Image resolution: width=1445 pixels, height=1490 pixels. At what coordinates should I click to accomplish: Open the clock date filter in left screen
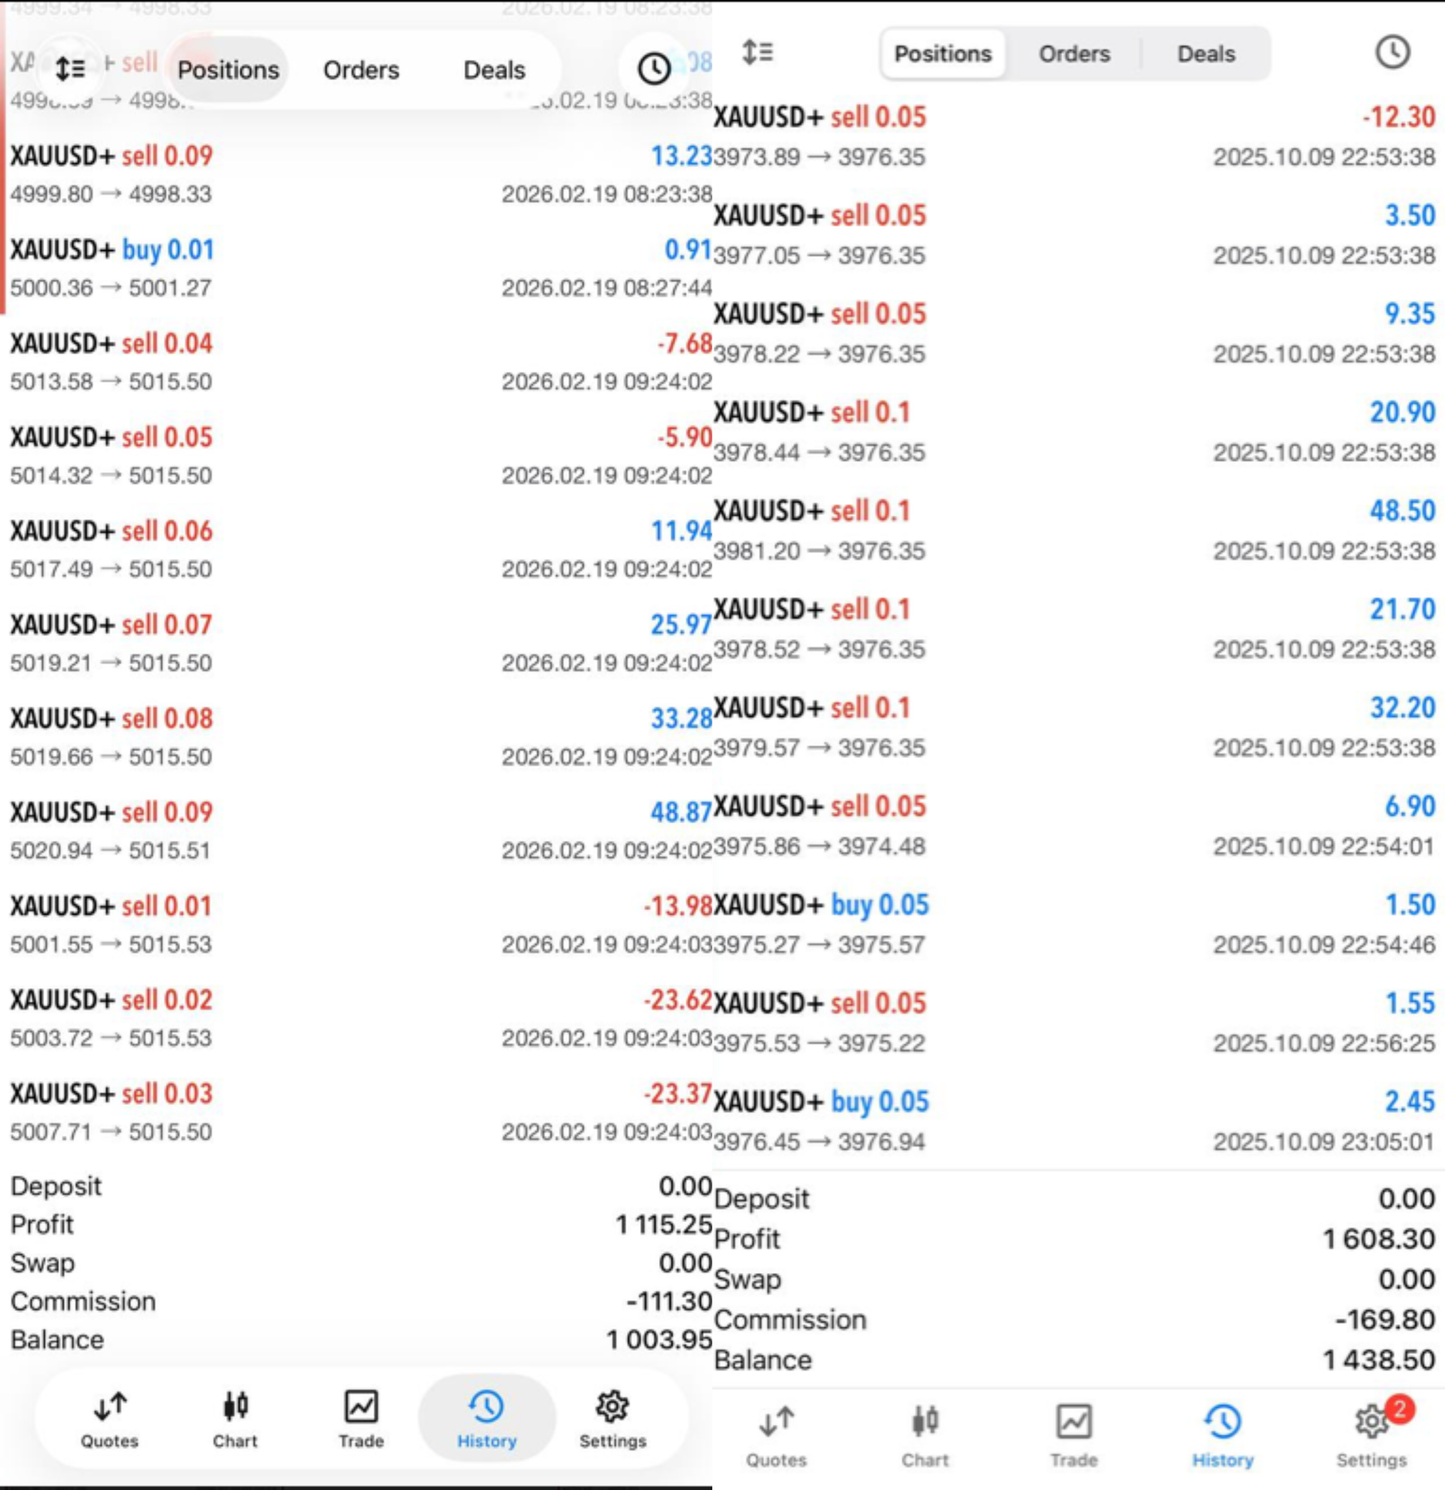coord(654,69)
